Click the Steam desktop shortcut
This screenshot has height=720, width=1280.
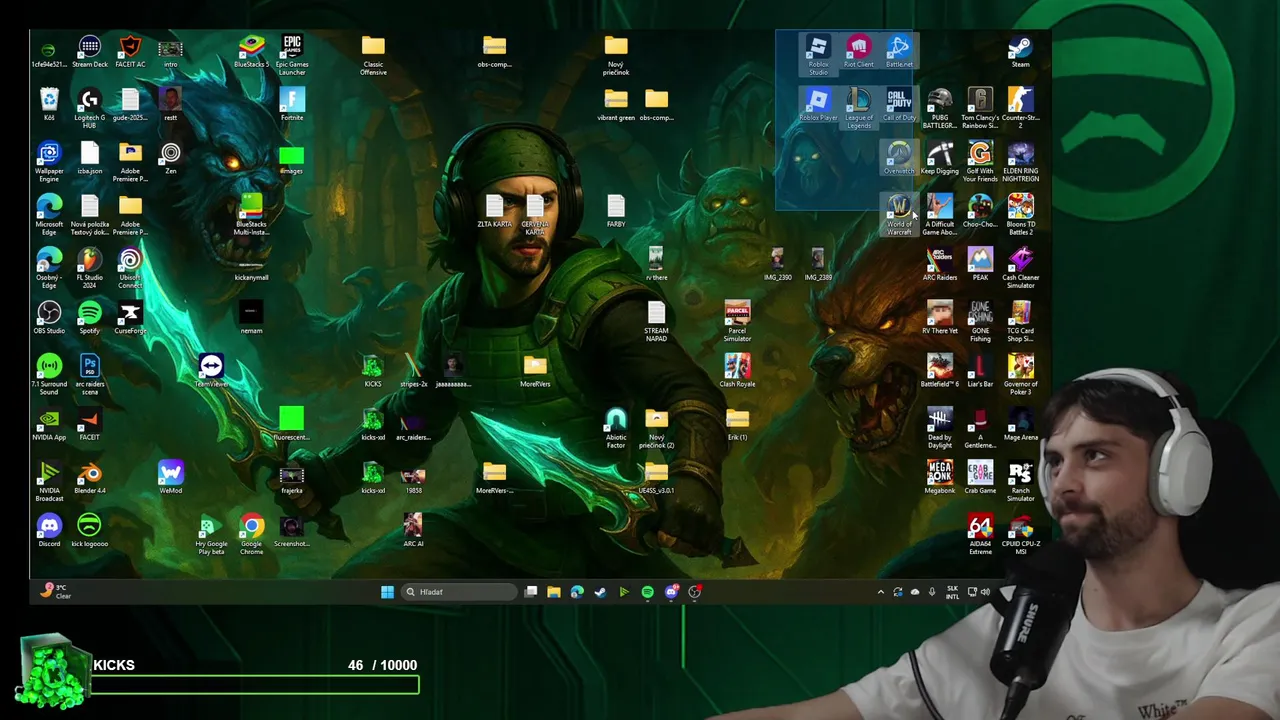[1020, 52]
